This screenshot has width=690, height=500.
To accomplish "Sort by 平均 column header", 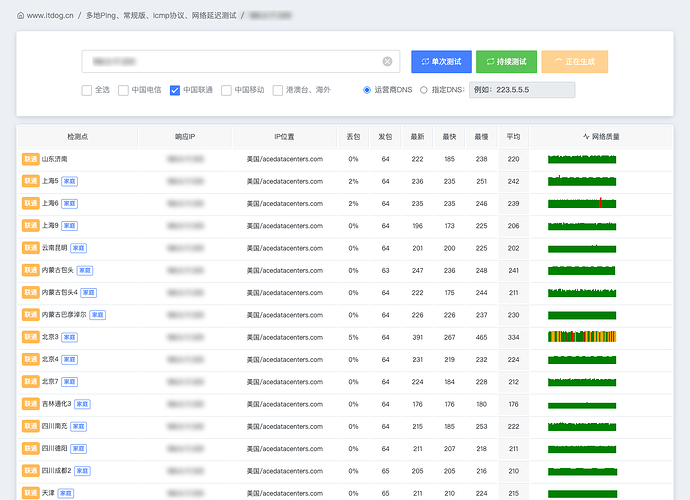I will pos(513,136).
